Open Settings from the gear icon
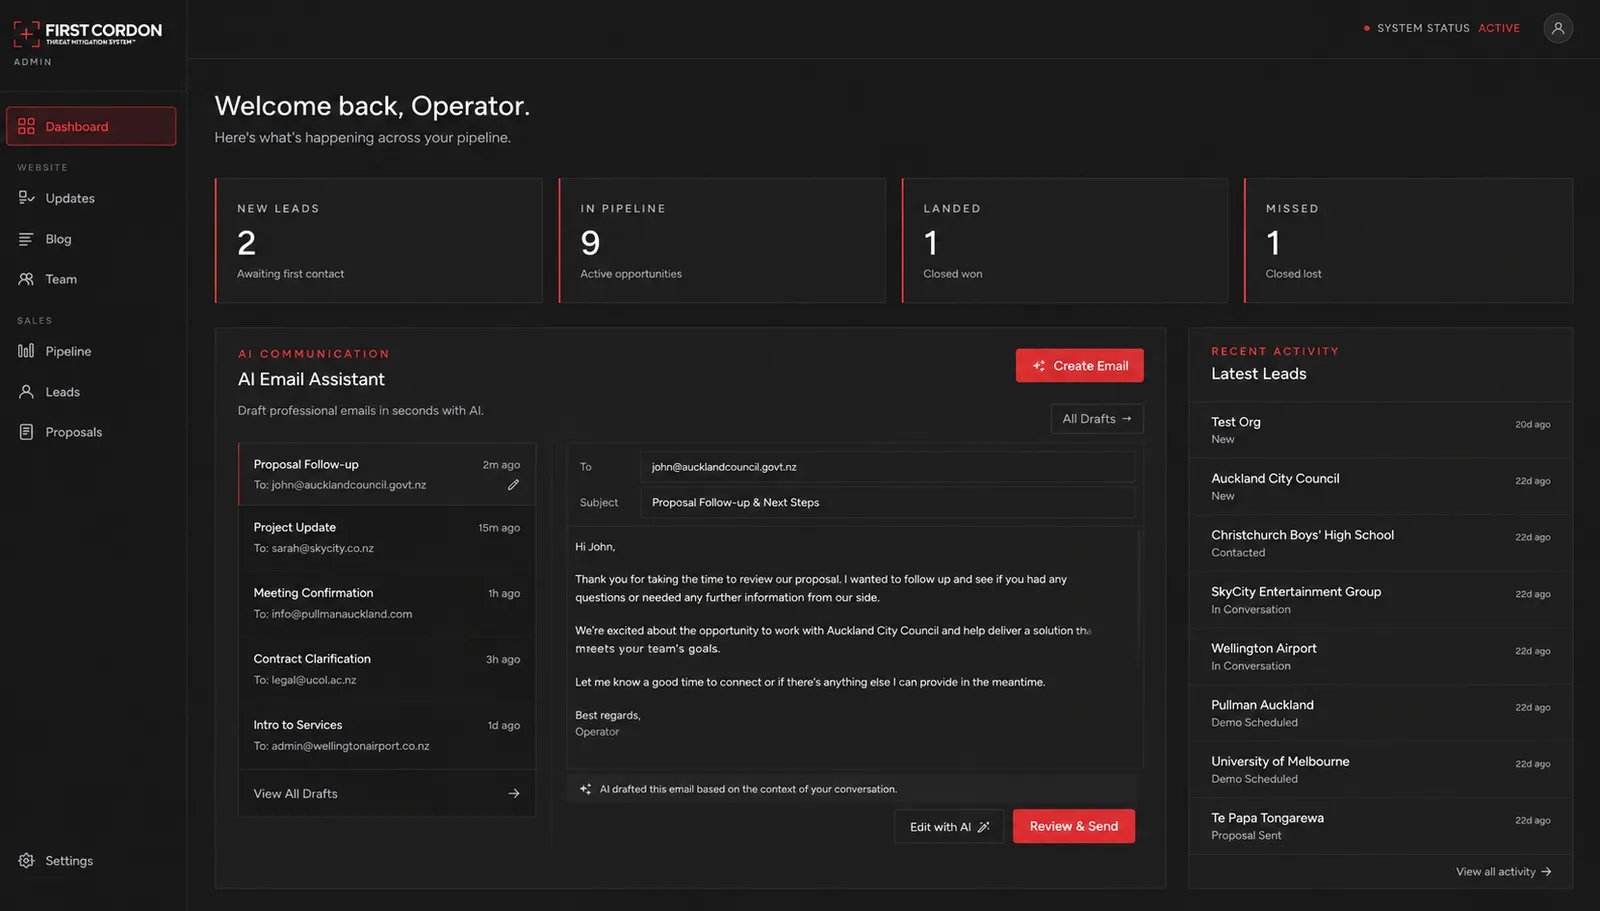This screenshot has width=1600, height=911. click(x=26, y=861)
